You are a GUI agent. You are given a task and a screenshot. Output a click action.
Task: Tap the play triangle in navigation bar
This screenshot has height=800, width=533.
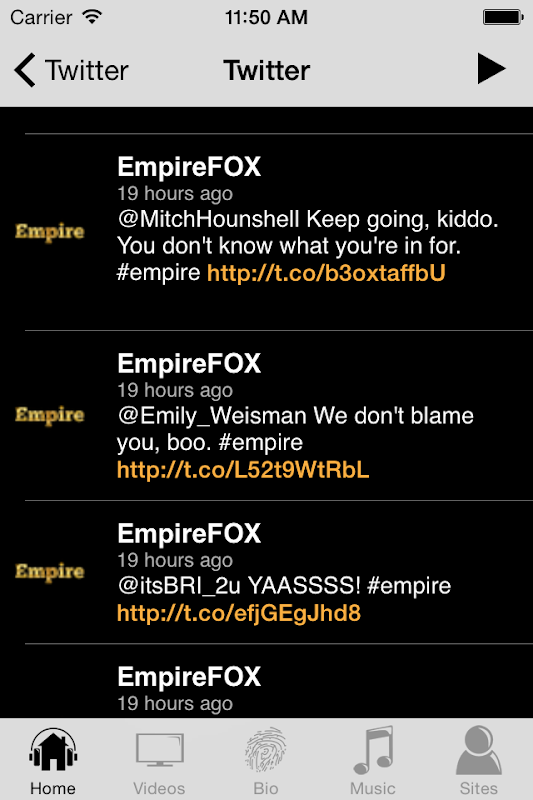[491, 69]
